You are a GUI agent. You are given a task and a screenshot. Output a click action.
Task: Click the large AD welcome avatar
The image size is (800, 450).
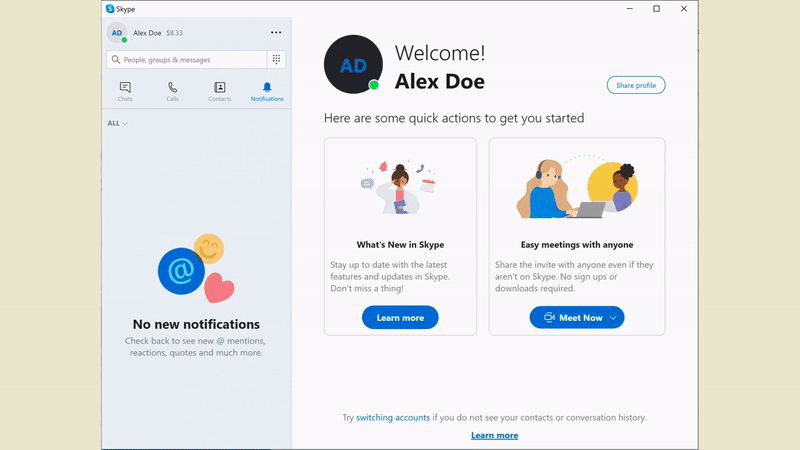tap(353, 64)
